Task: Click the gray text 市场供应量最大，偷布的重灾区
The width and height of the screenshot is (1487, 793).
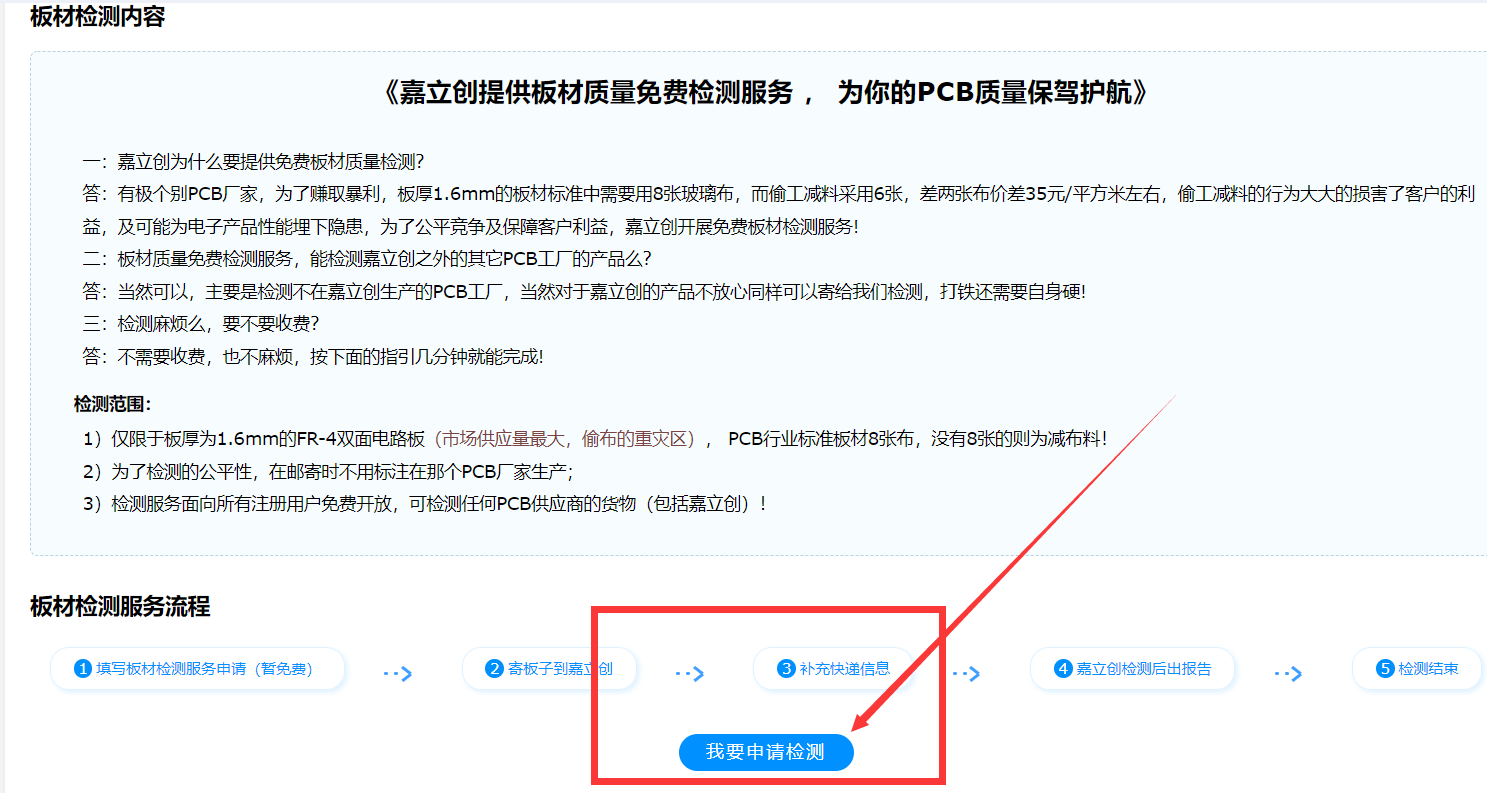Action: coord(567,438)
